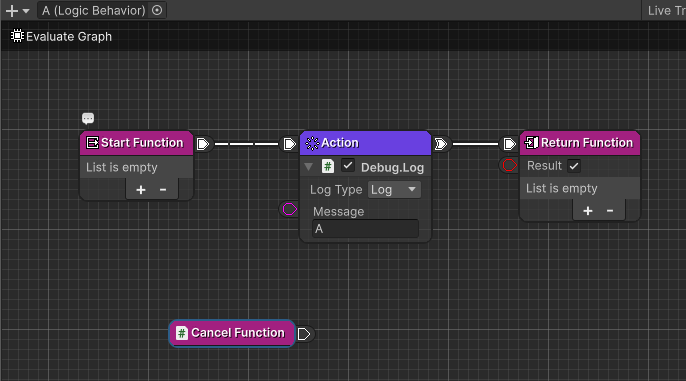
Task: Click the magenta Message input port
Action: coord(290,209)
